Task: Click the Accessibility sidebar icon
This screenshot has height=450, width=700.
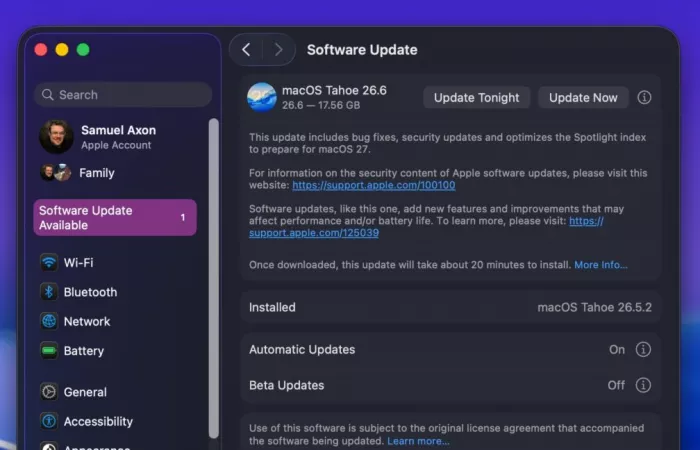Action: click(x=49, y=421)
